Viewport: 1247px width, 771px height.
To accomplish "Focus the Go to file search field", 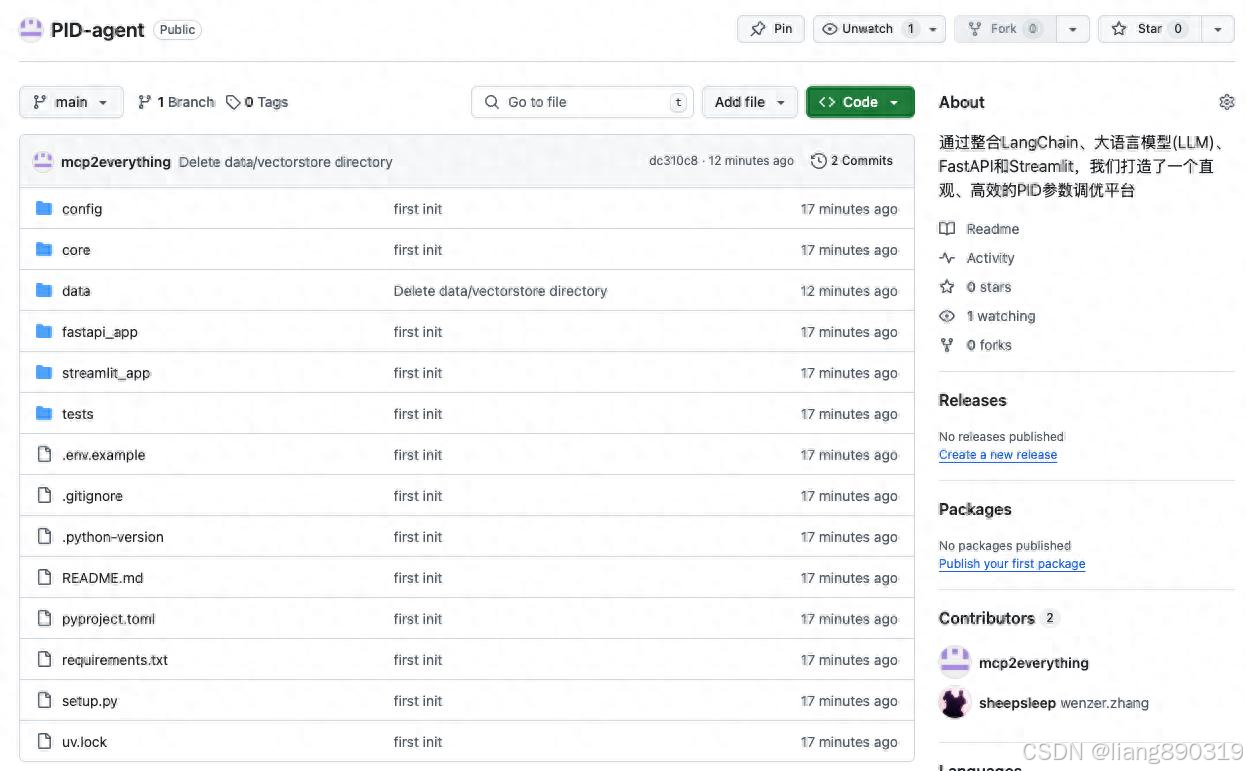I will pyautogui.click(x=583, y=102).
